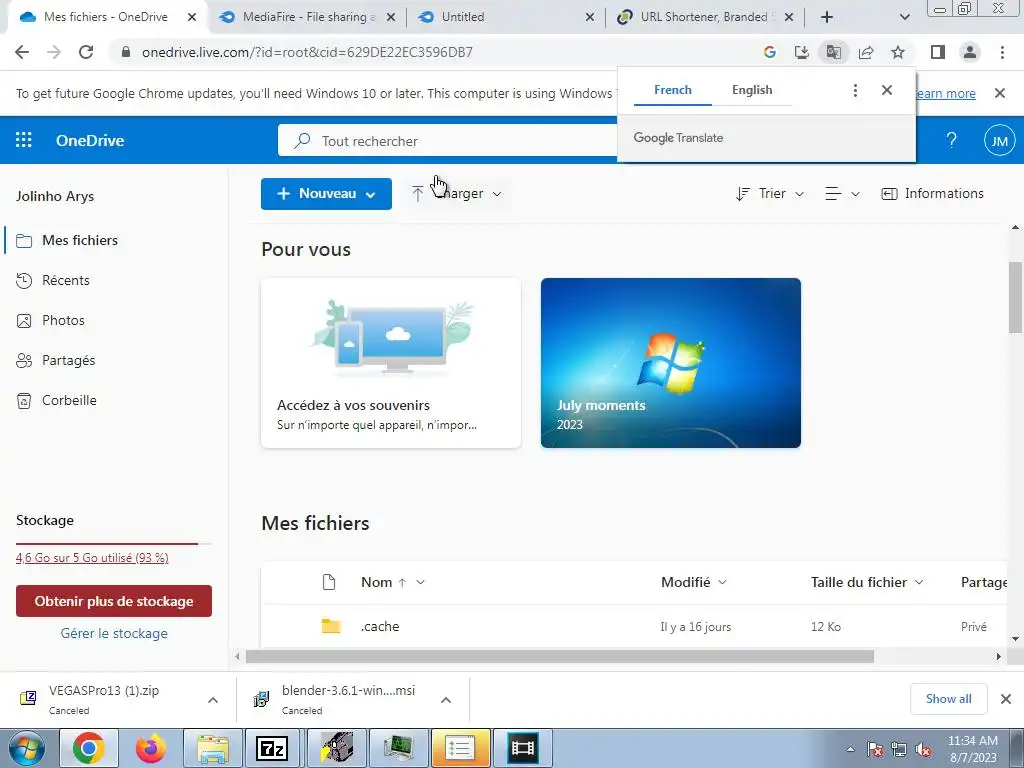Open the film strip app in taskbar

(x=523, y=748)
